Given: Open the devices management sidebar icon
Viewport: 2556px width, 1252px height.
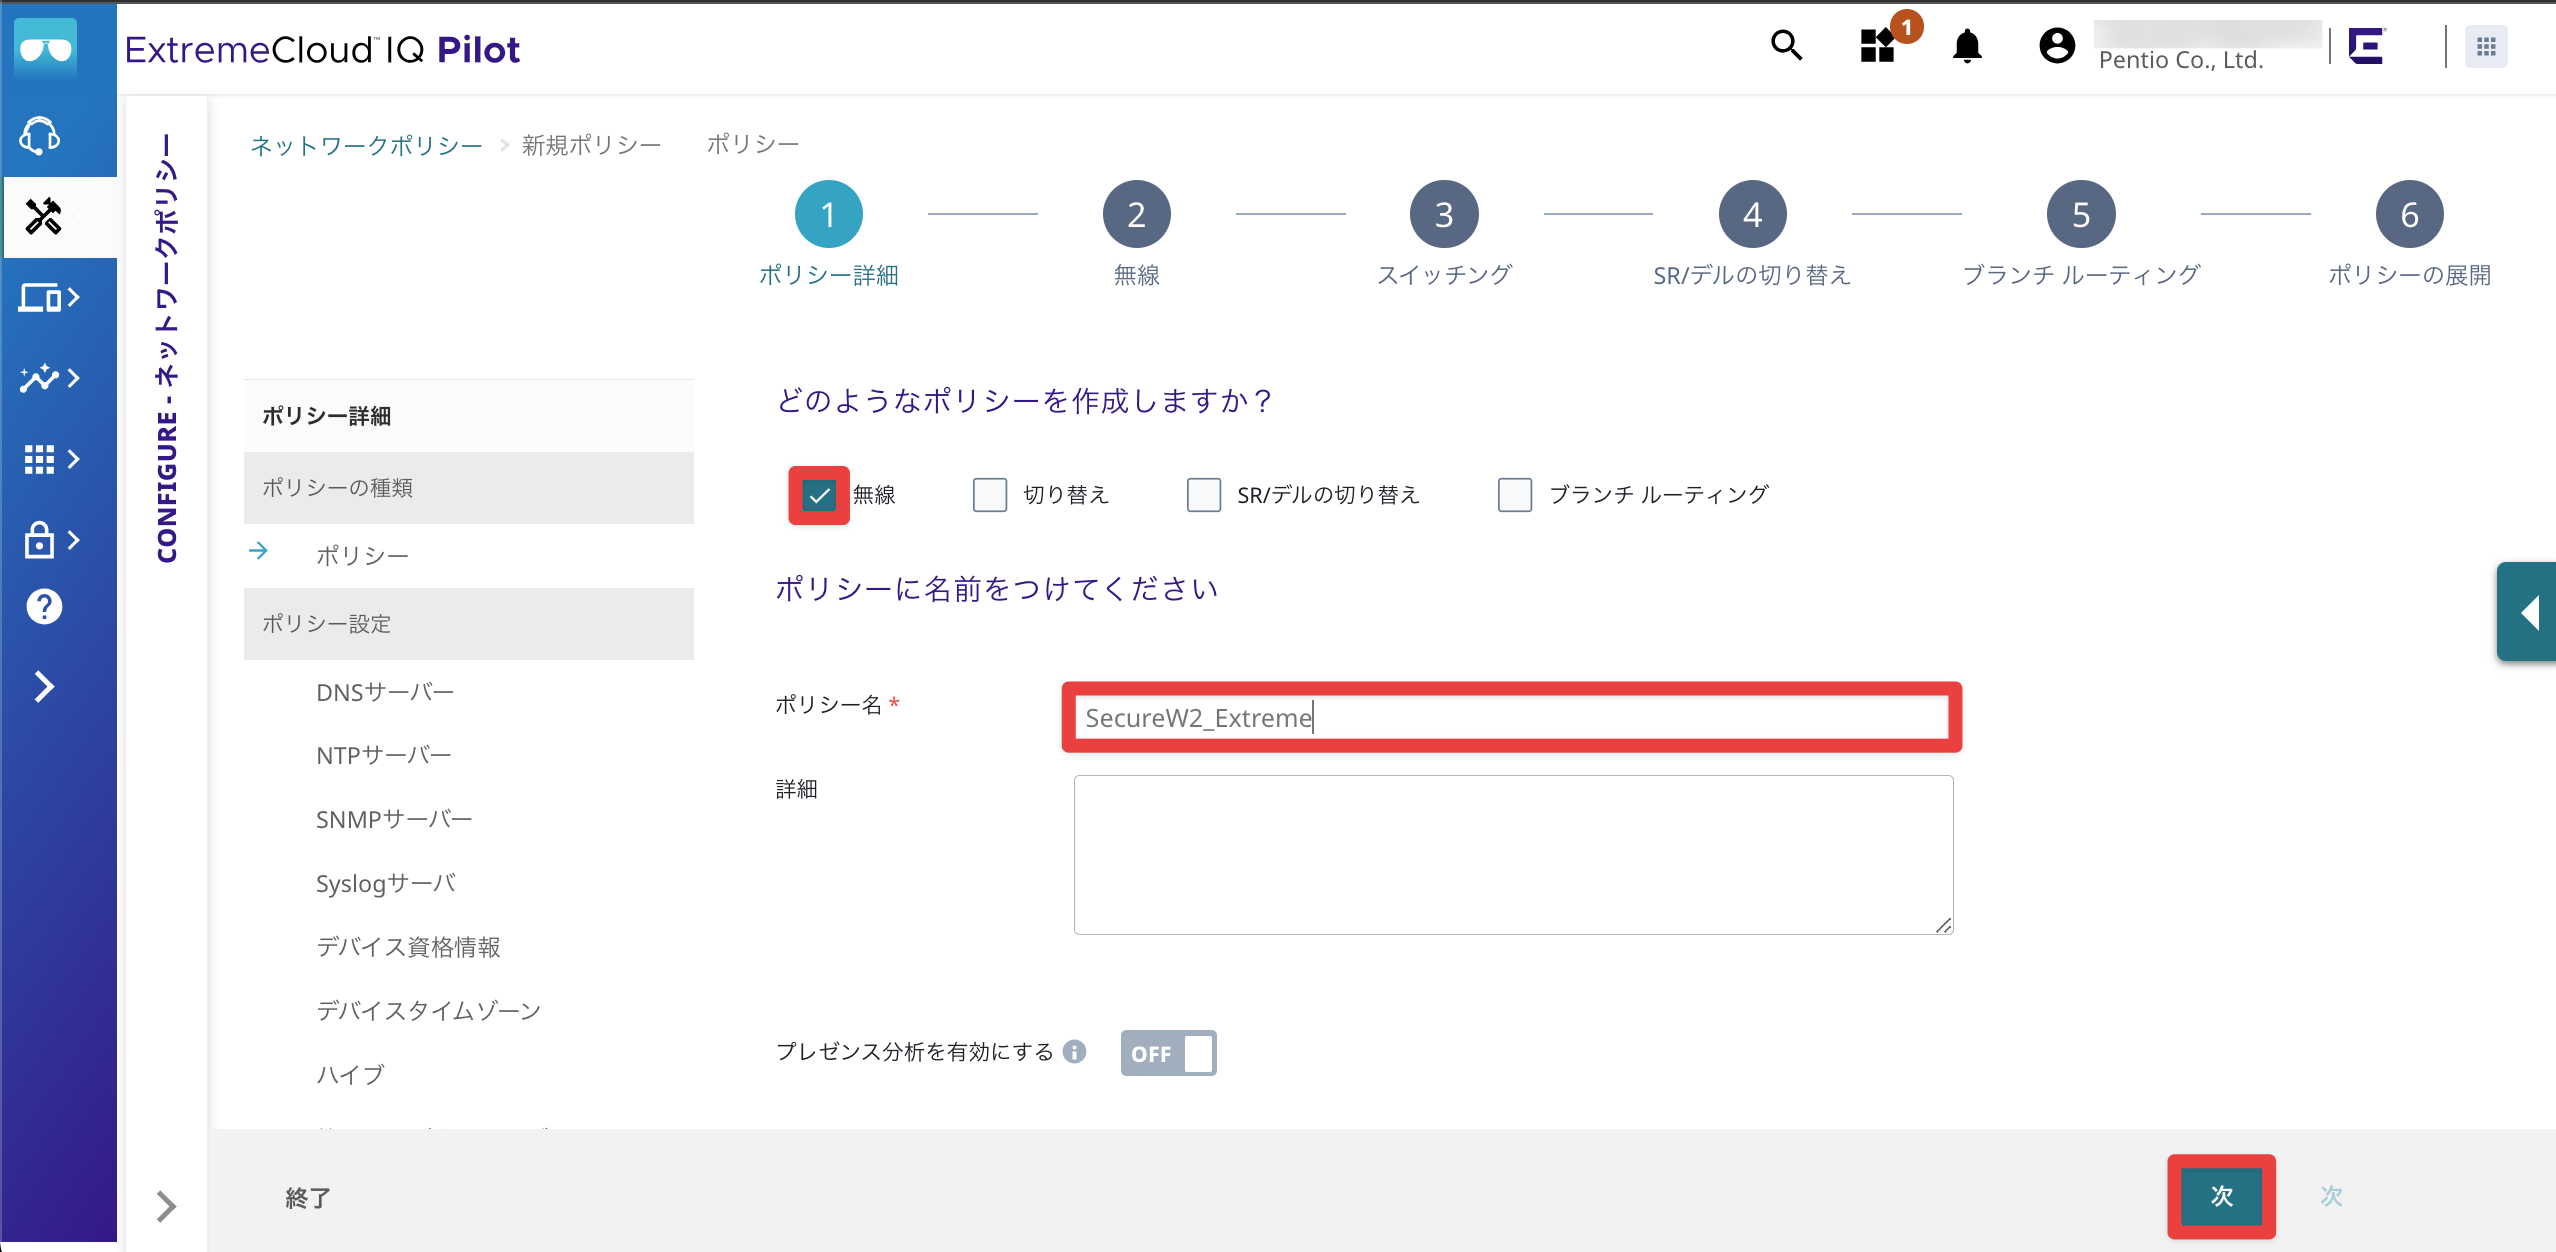Looking at the screenshot, I should (x=49, y=297).
